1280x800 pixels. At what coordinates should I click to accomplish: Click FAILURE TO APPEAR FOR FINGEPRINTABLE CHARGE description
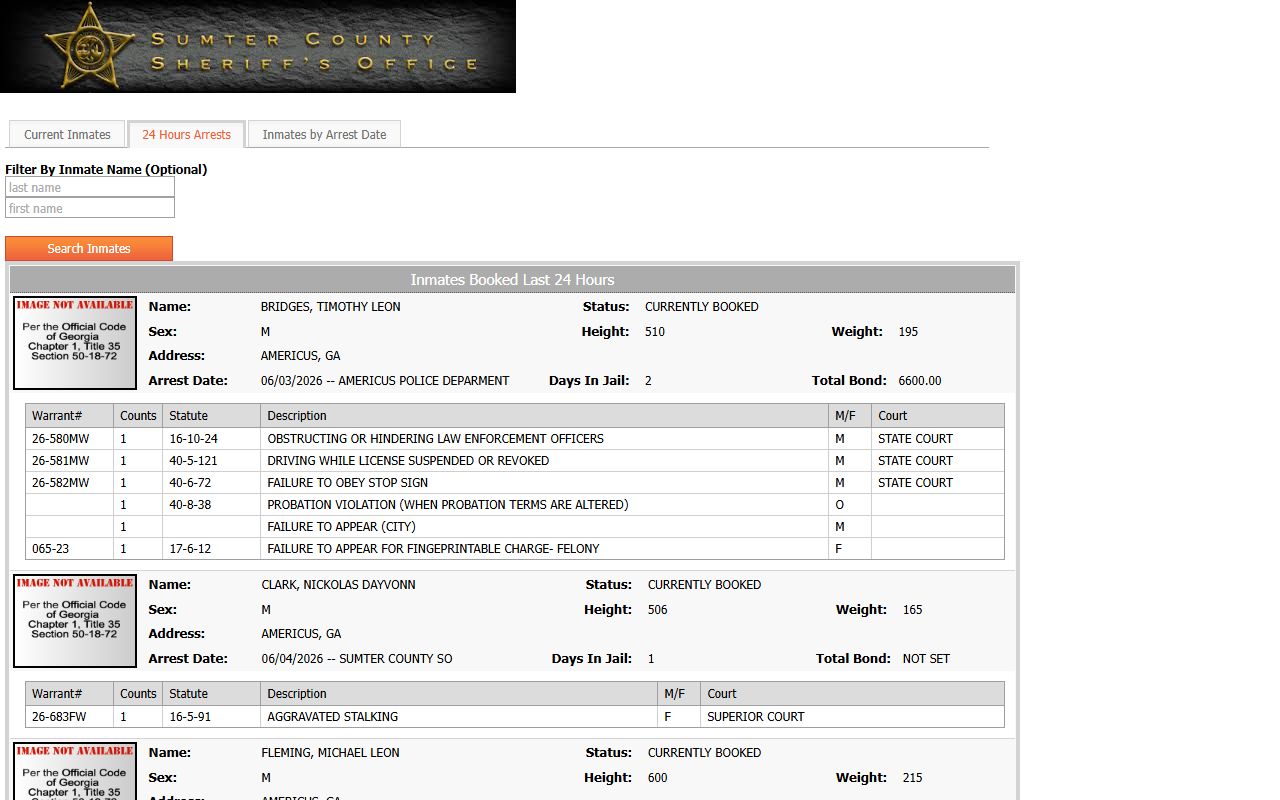coord(433,549)
